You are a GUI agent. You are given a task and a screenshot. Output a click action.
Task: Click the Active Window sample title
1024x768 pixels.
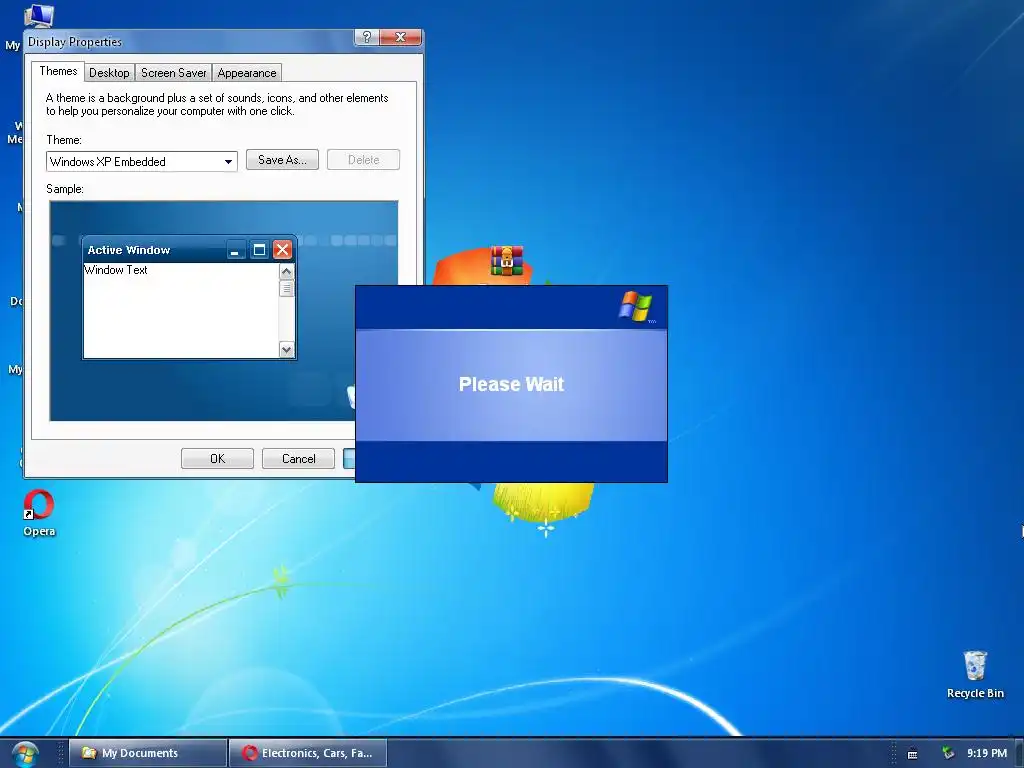pyautogui.click(x=129, y=250)
